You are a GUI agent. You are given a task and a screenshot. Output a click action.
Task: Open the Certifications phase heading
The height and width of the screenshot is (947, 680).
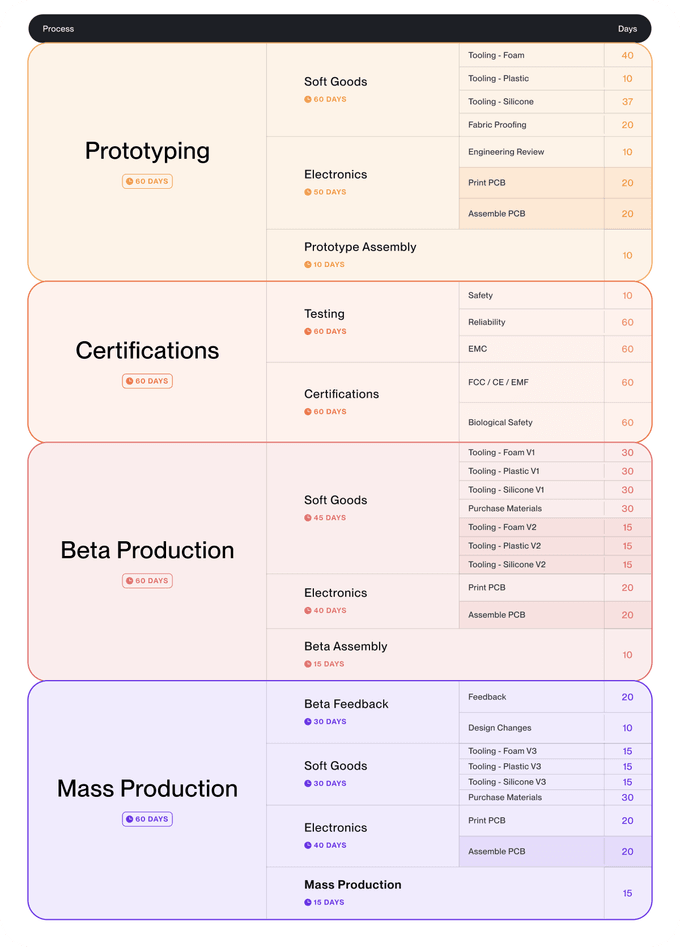pyautogui.click(x=147, y=351)
